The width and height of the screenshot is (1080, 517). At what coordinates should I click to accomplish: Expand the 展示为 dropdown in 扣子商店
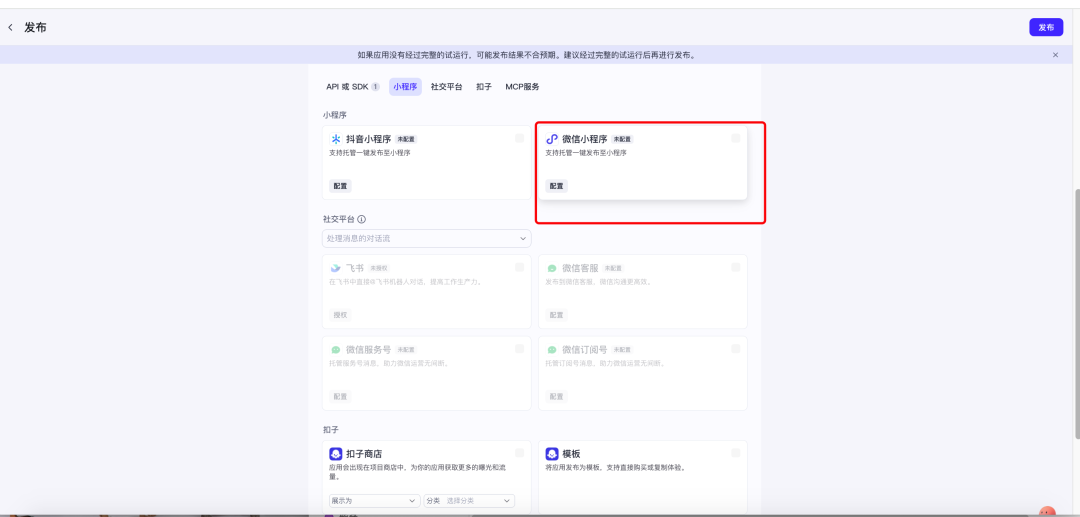click(x=374, y=500)
